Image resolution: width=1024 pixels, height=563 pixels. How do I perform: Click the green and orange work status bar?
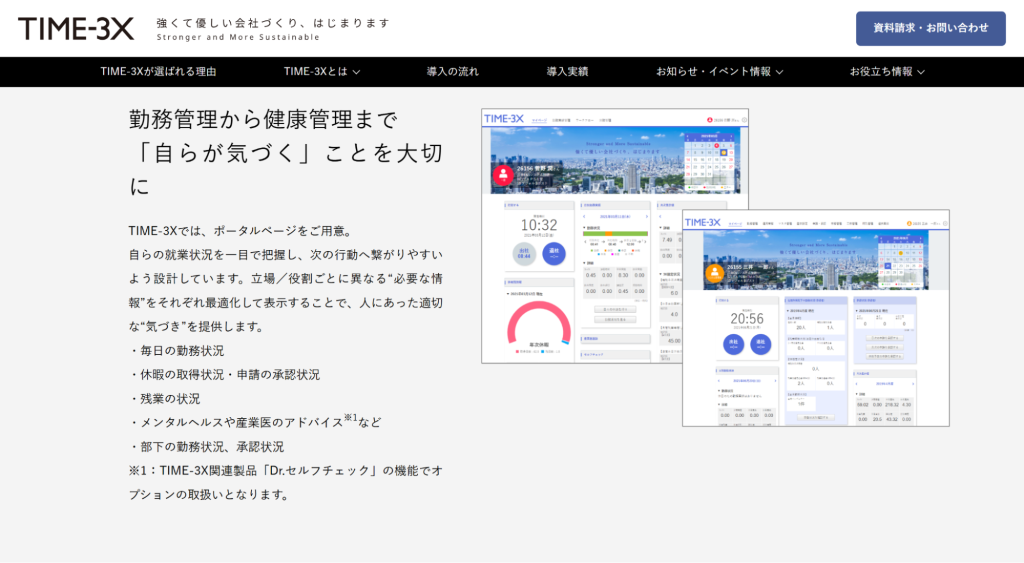(x=613, y=235)
